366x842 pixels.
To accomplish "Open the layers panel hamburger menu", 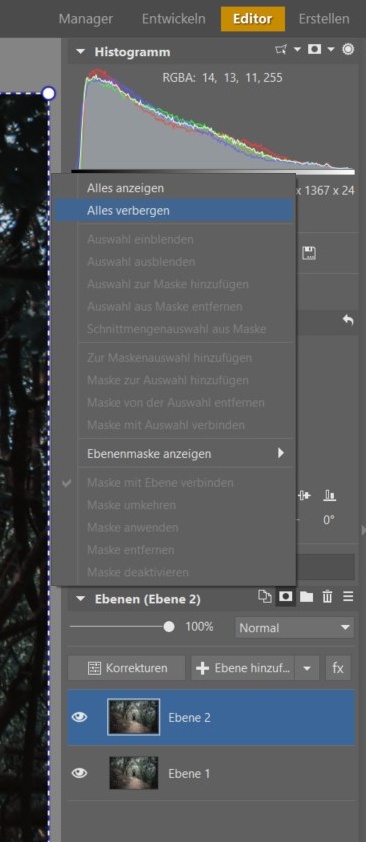I will 348,597.
